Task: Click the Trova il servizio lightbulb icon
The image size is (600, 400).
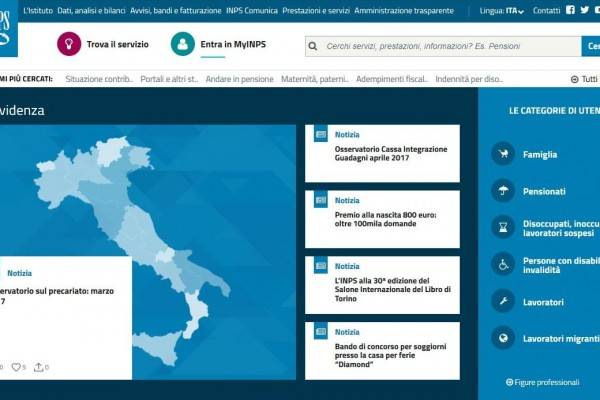Action: coord(69,44)
